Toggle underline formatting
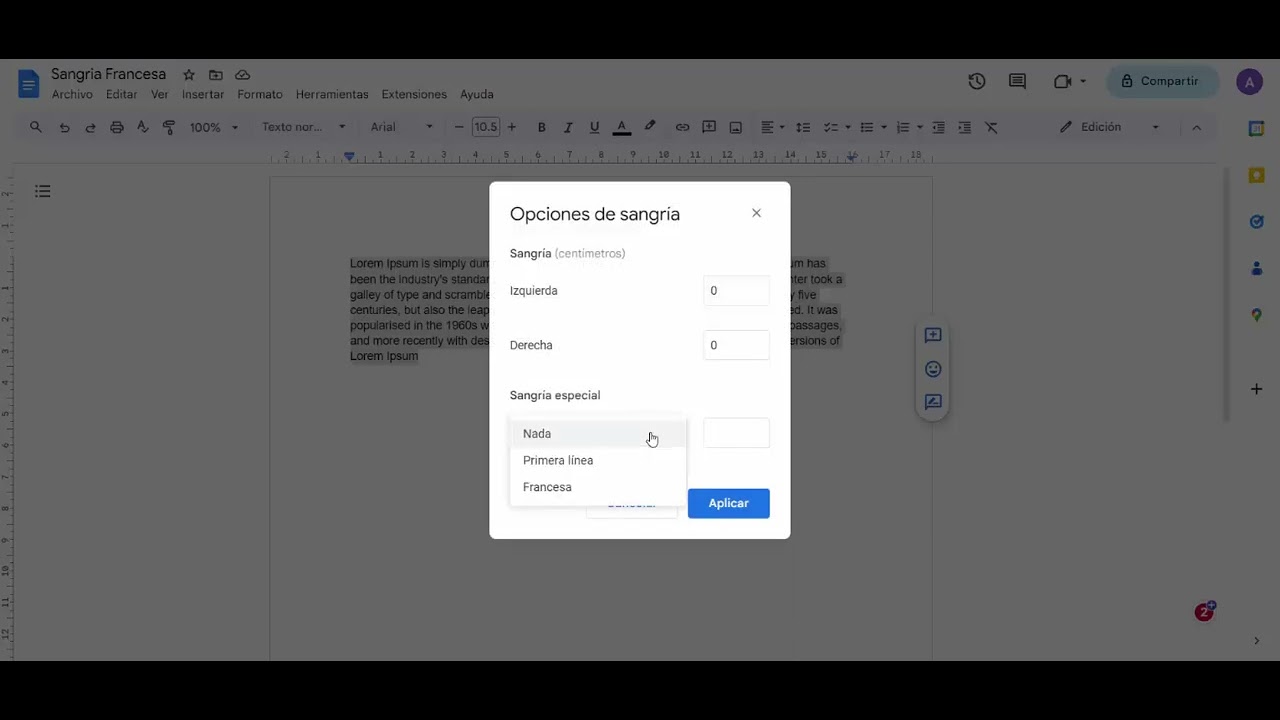The image size is (1280, 720). (x=594, y=127)
